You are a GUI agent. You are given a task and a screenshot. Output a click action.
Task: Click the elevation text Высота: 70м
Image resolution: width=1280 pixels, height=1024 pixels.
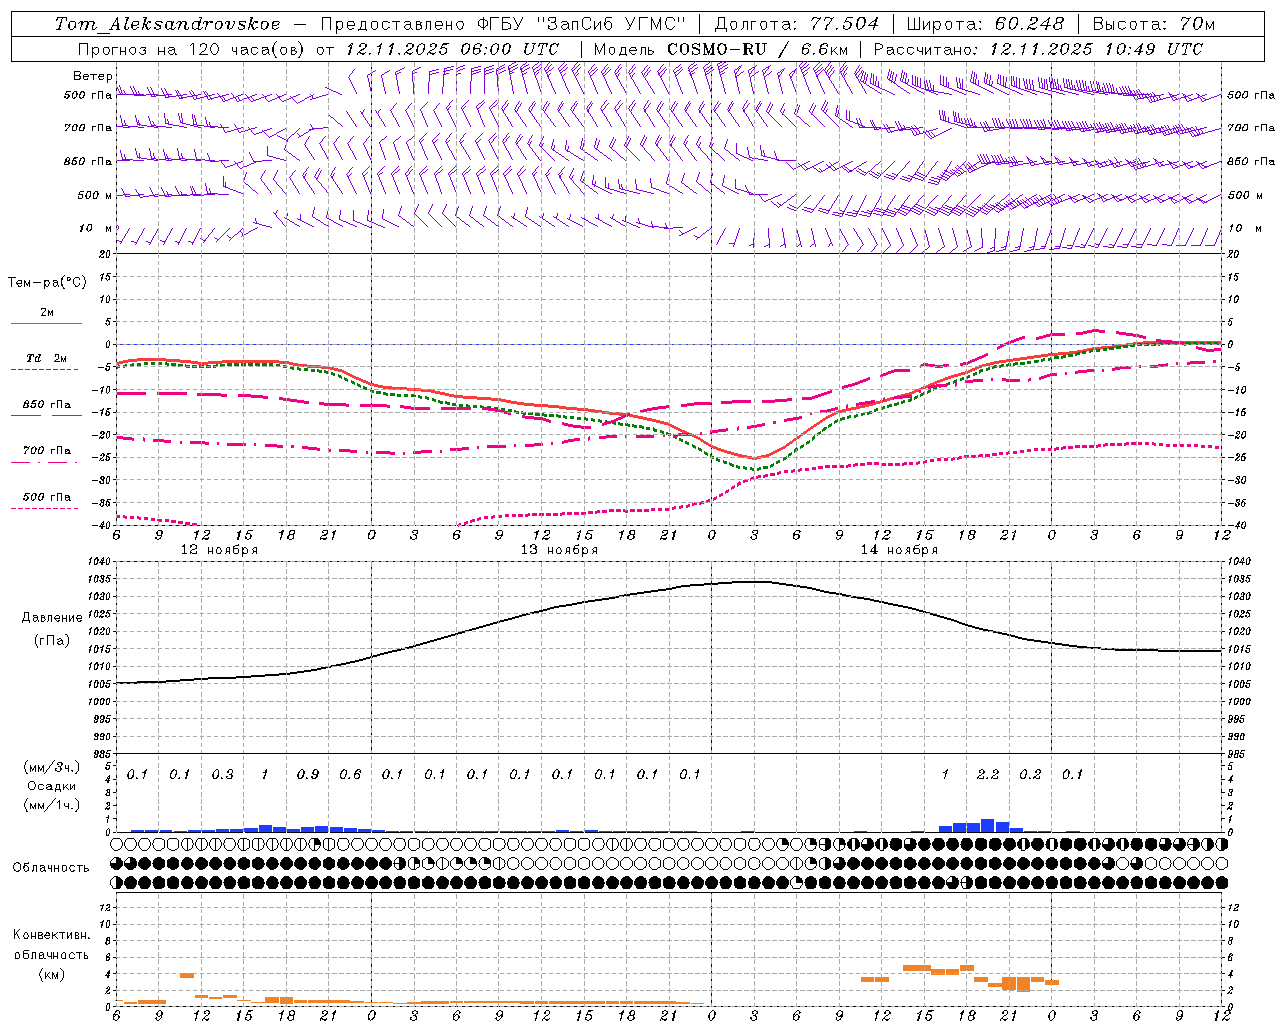click(x=1154, y=24)
